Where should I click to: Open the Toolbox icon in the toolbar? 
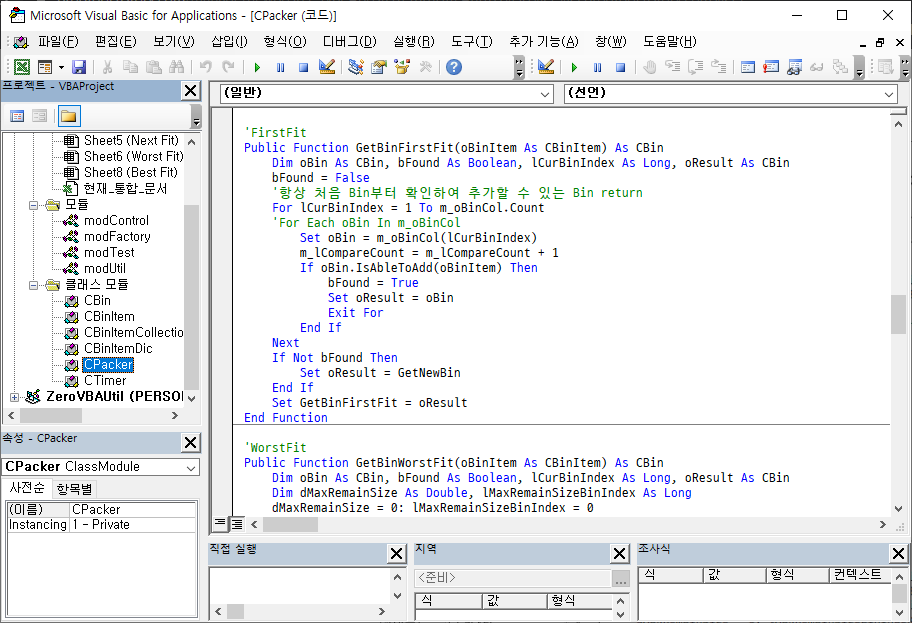[425, 67]
